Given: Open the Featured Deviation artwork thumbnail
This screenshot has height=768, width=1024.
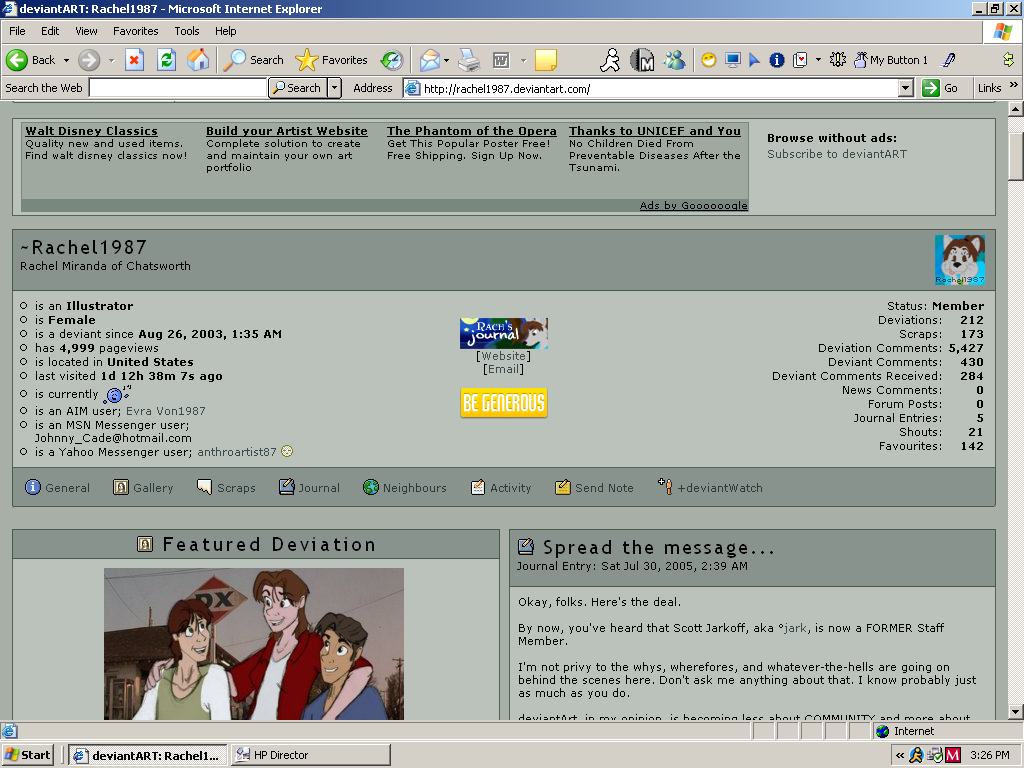Looking at the screenshot, I should 253,644.
